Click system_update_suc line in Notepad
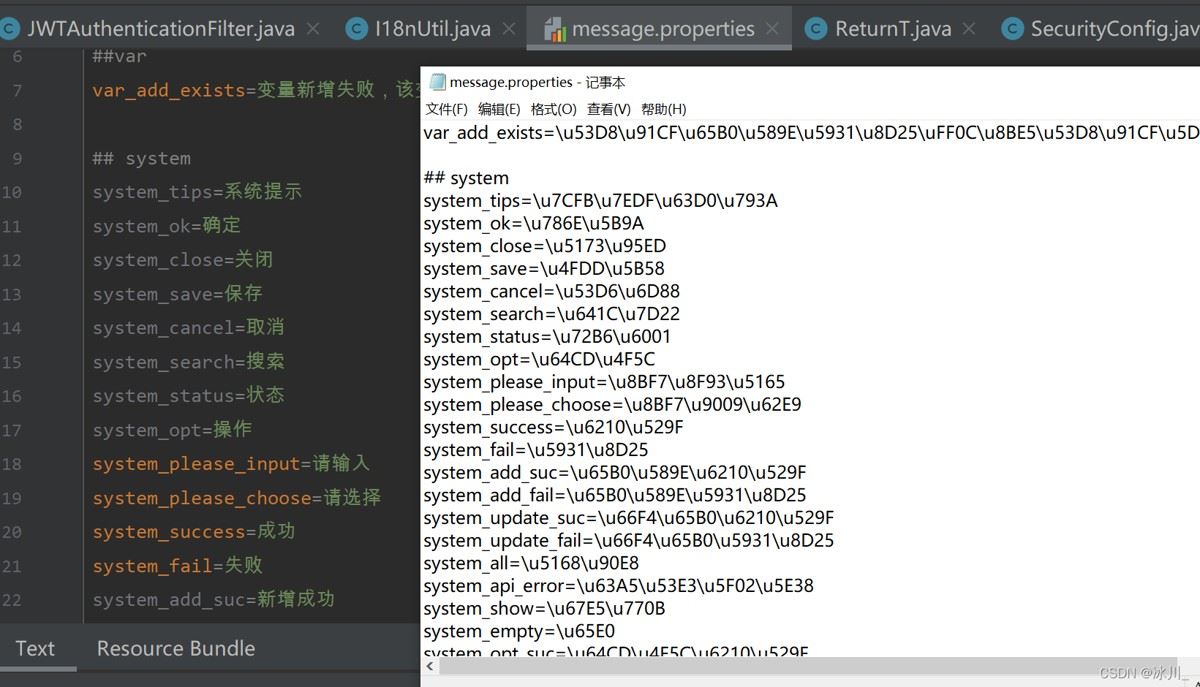Image resolution: width=1200 pixels, height=687 pixels. [628, 518]
